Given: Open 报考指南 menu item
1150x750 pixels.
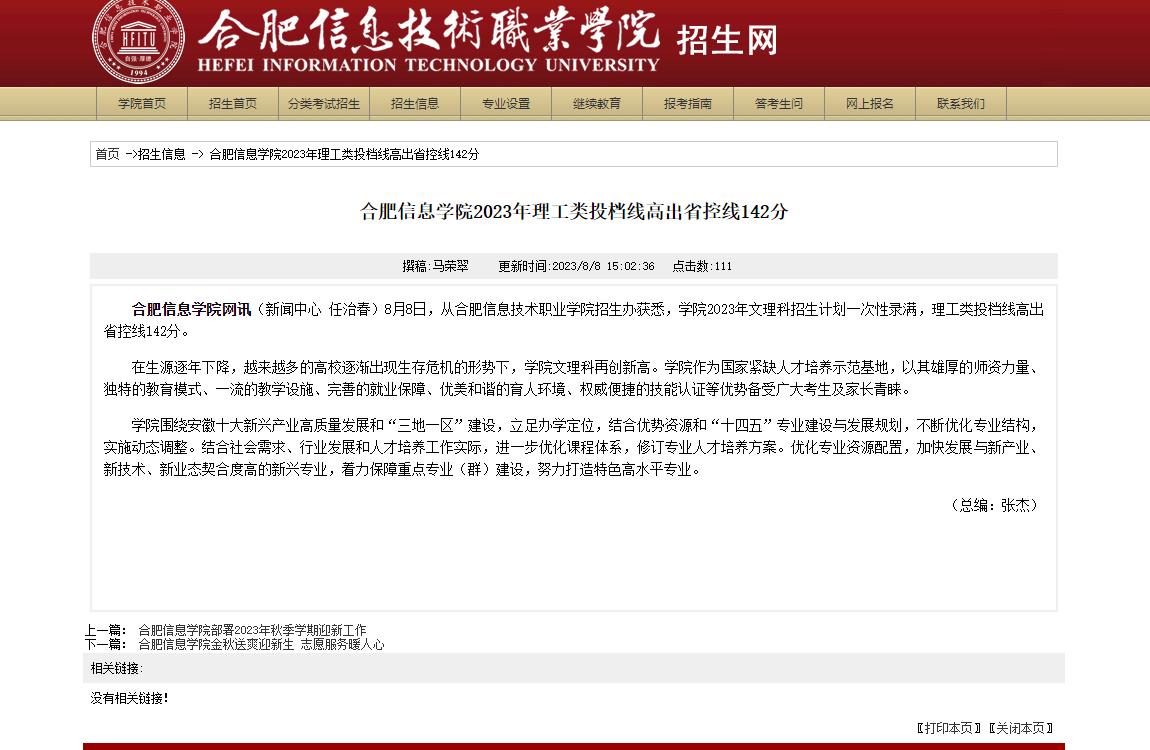Looking at the screenshot, I should pos(688,103).
